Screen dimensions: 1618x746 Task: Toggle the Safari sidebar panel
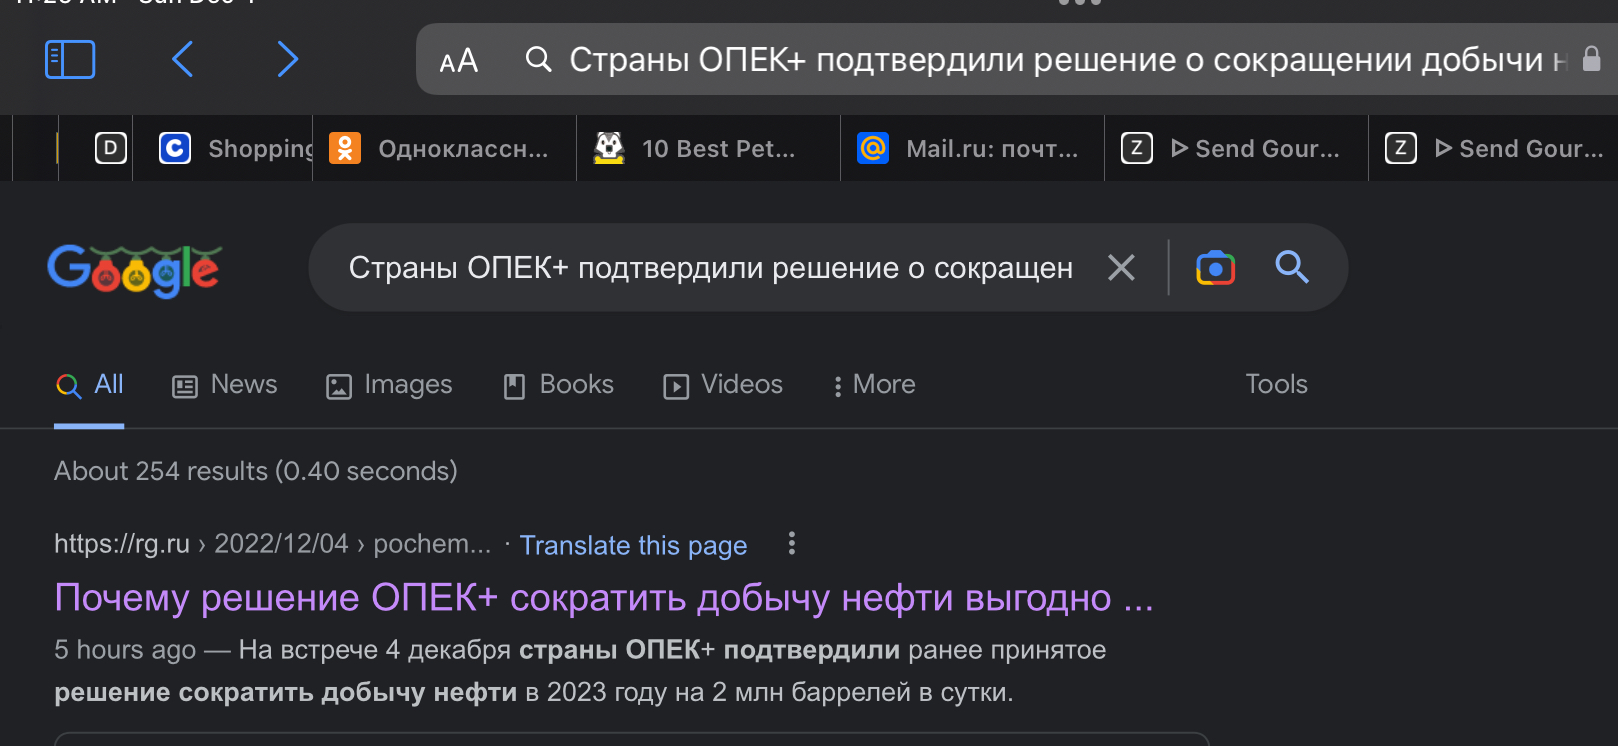click(70, 60)
